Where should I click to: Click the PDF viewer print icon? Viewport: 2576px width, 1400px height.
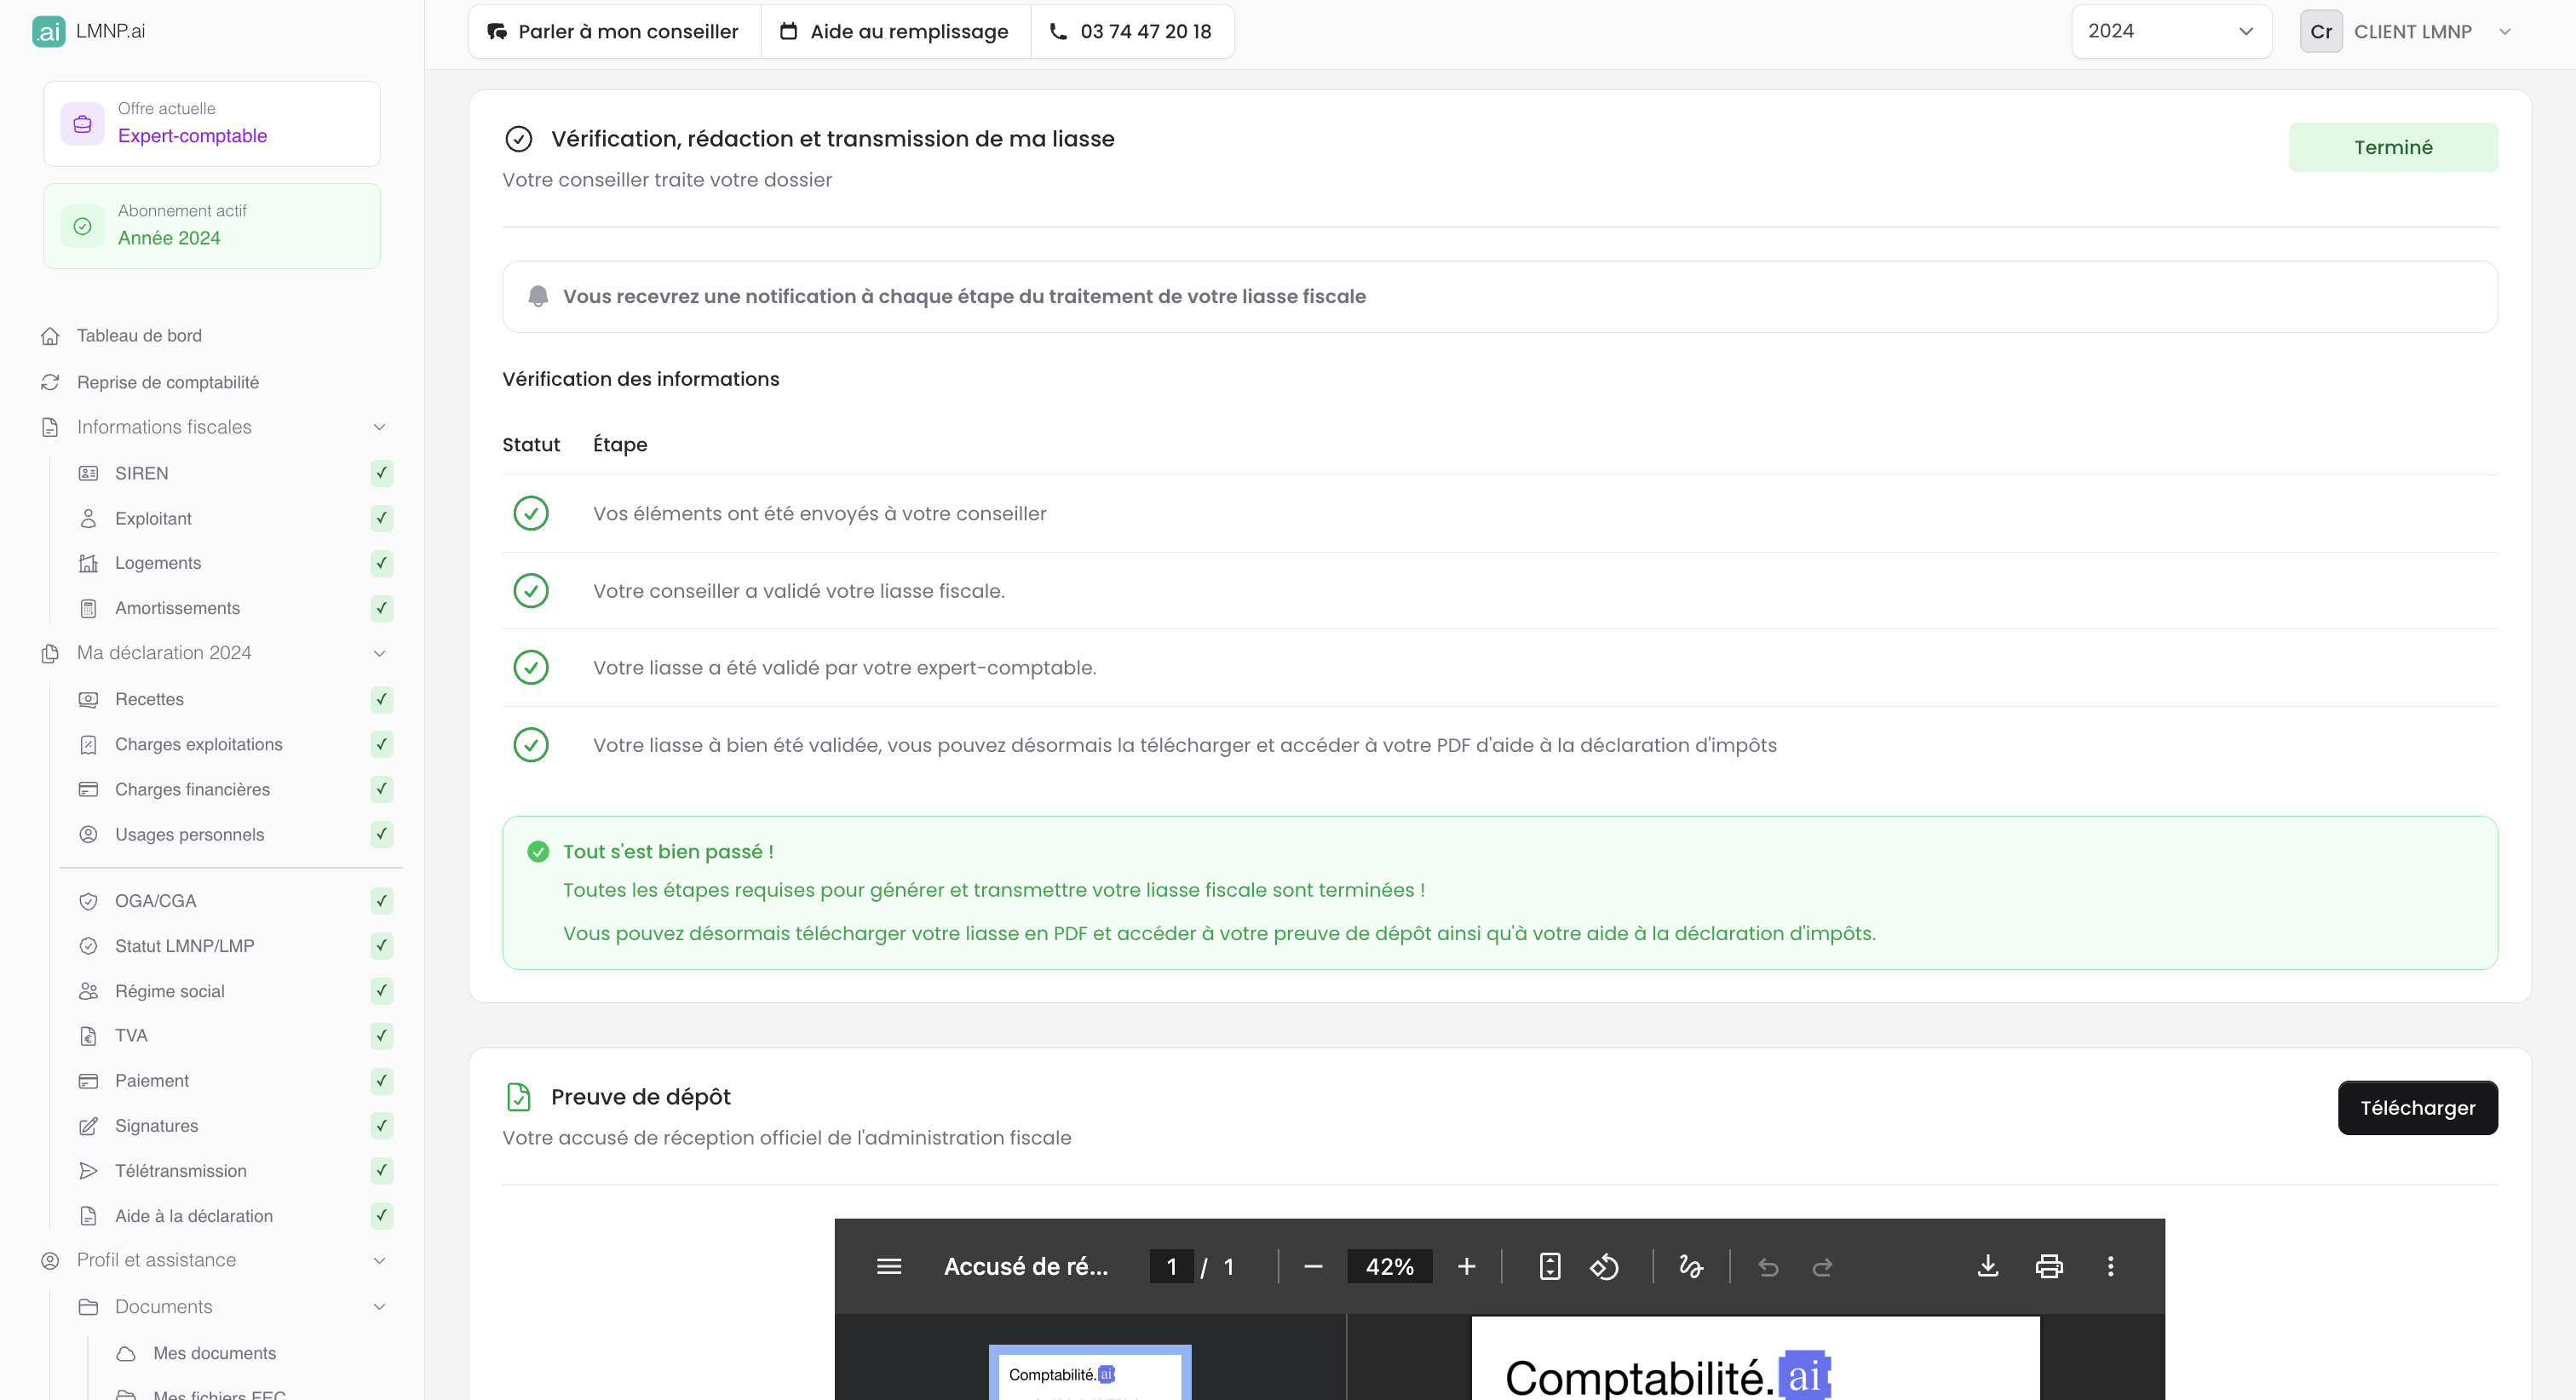2049,1266
